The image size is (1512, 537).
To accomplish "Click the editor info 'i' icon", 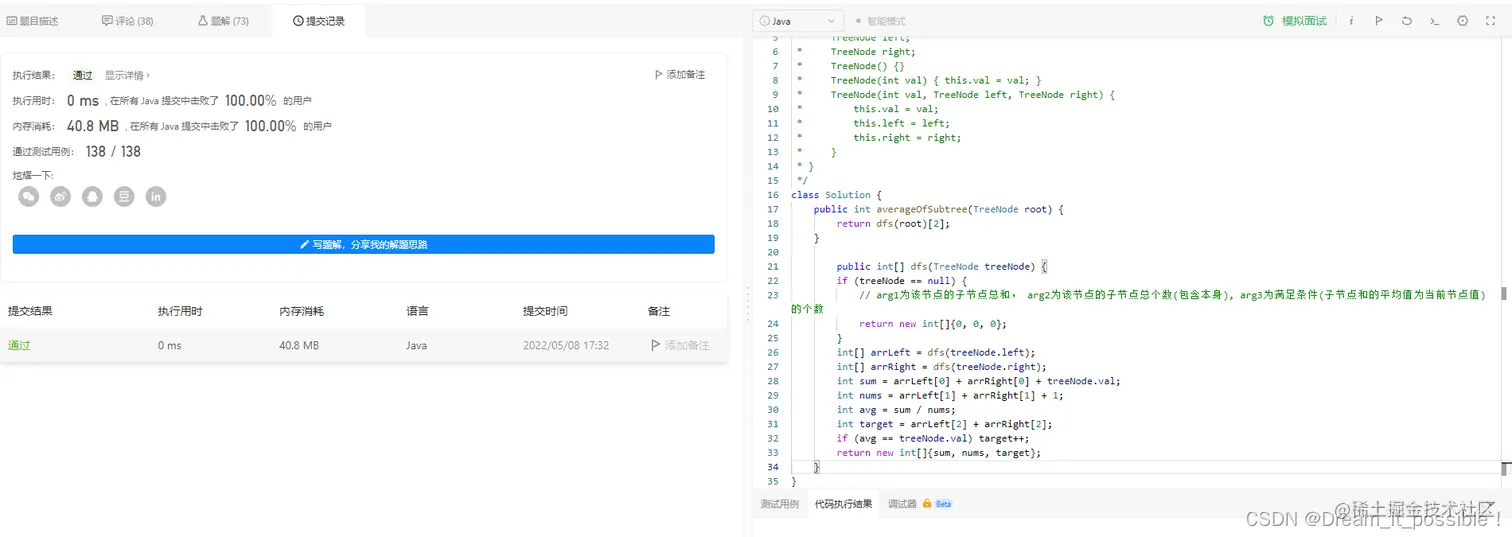I will click(x=1351, y=20).
